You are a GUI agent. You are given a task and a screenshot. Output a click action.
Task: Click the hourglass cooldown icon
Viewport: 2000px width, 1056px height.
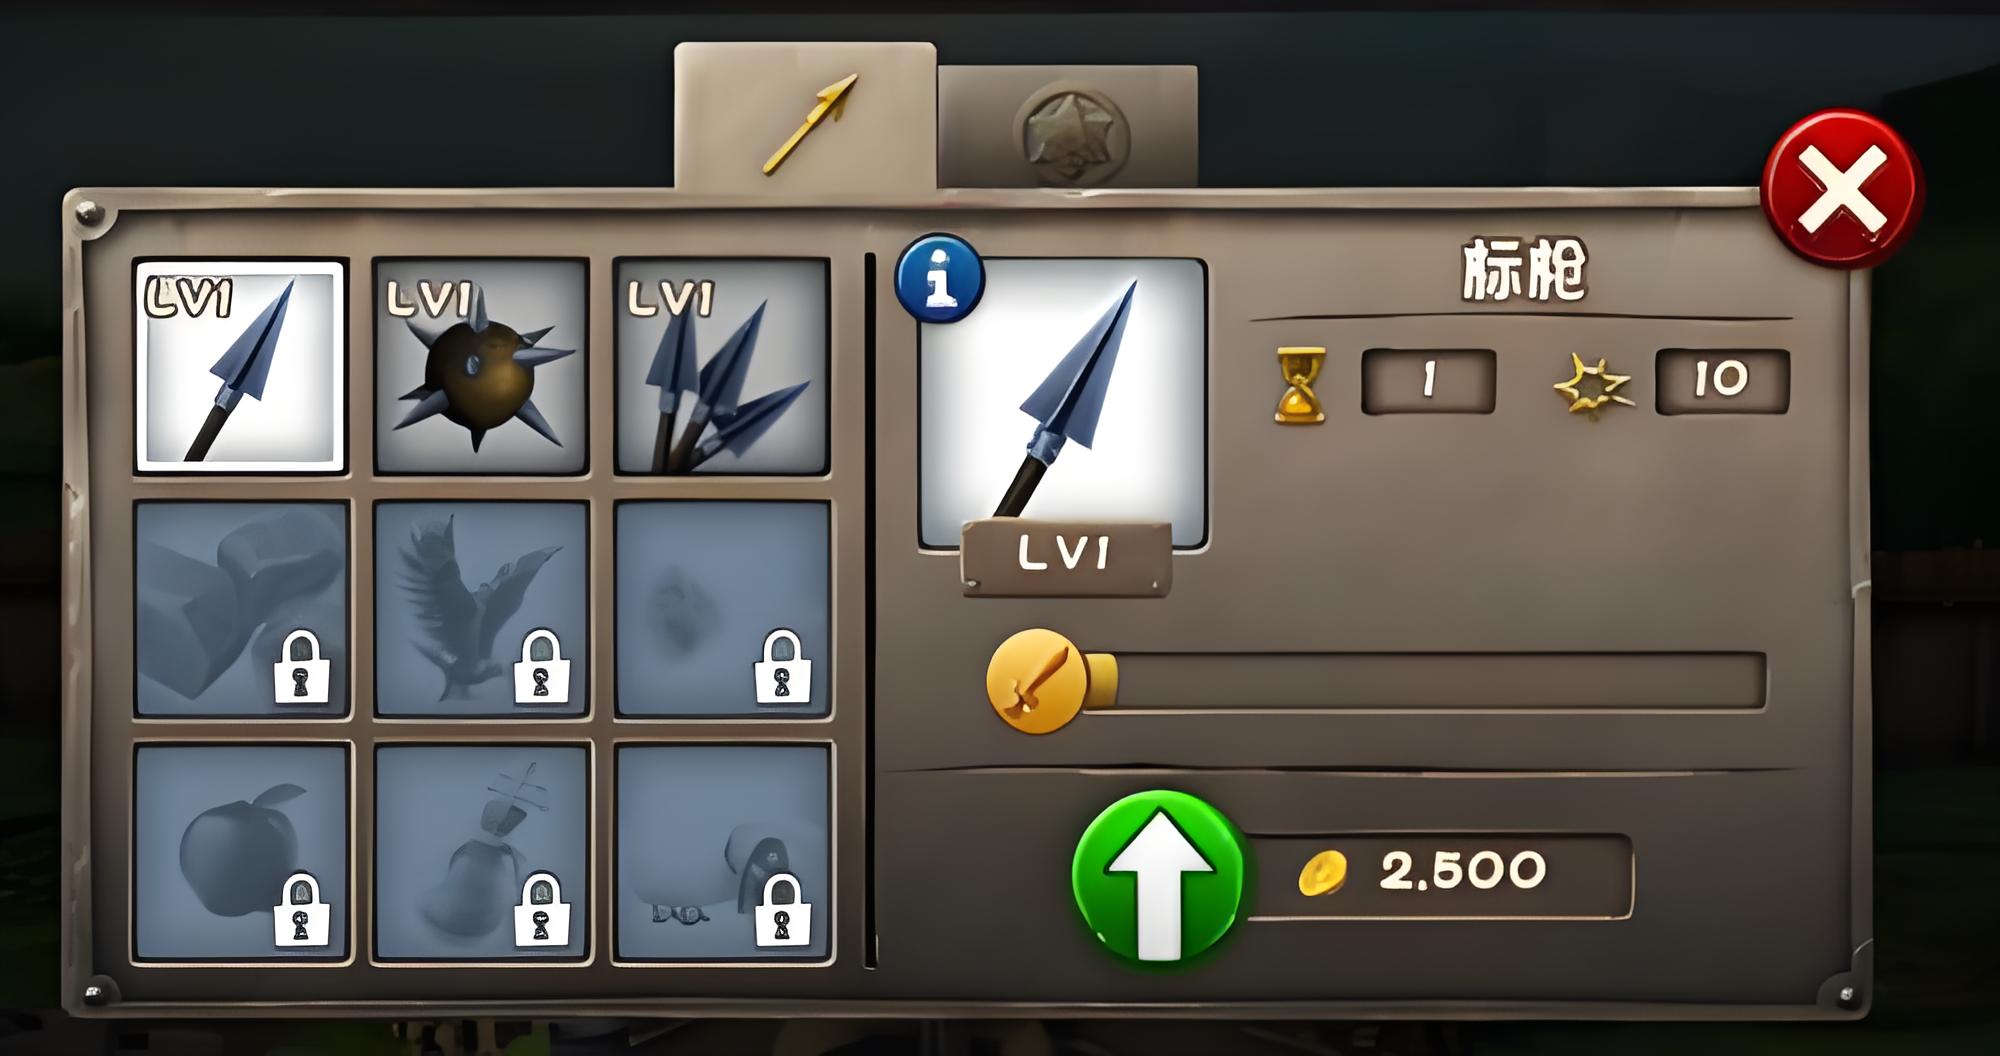(1300, 384)
